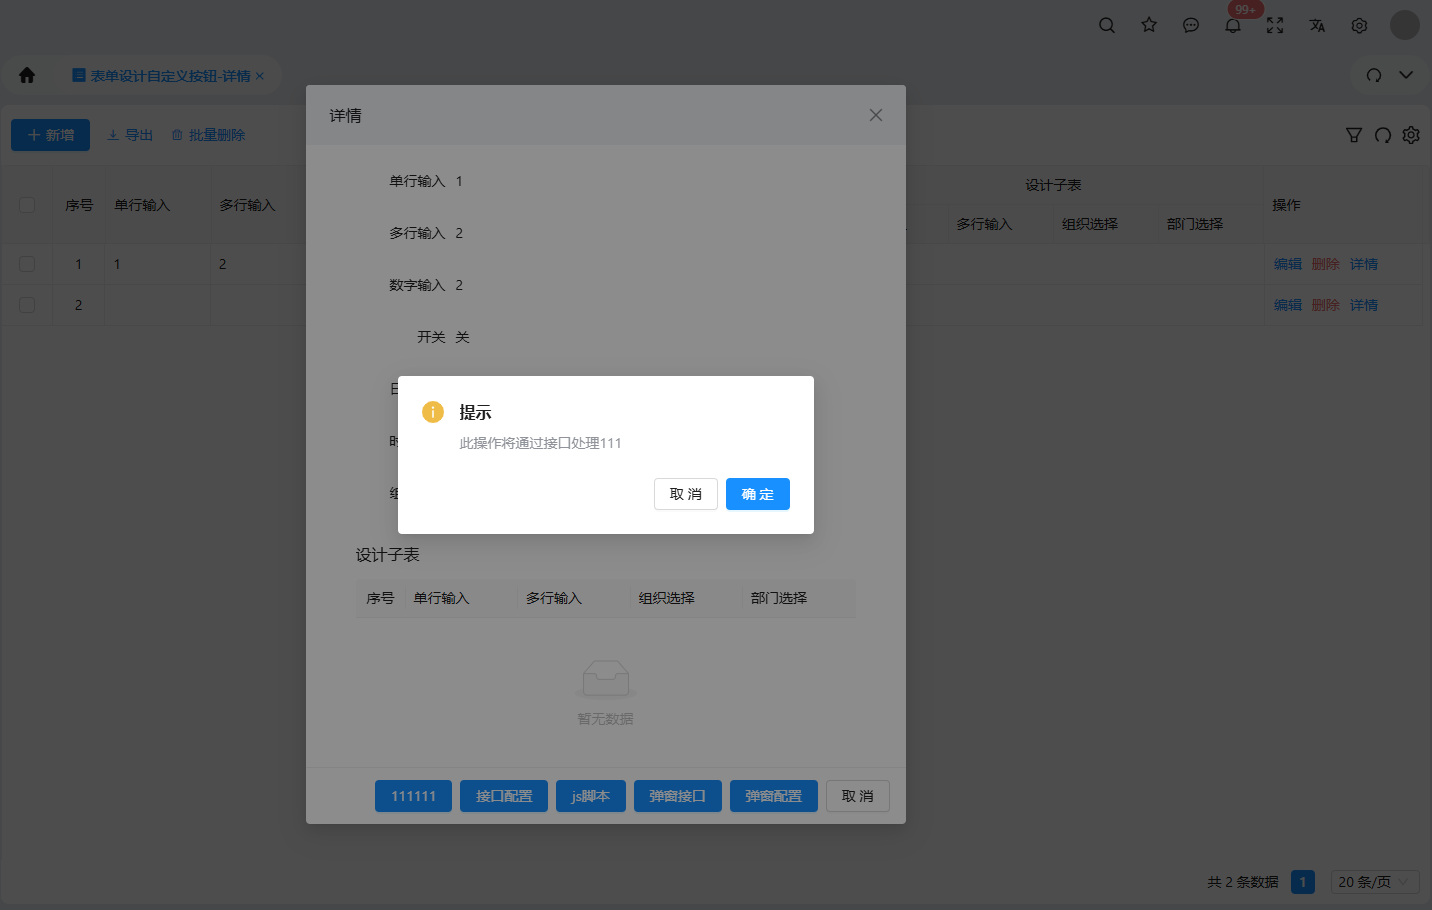Image resolution: width=1432 pixels, height=910 pixels.
Task: Click the 共 2 条数据 total count text
Action: (x=1243, y=882)
